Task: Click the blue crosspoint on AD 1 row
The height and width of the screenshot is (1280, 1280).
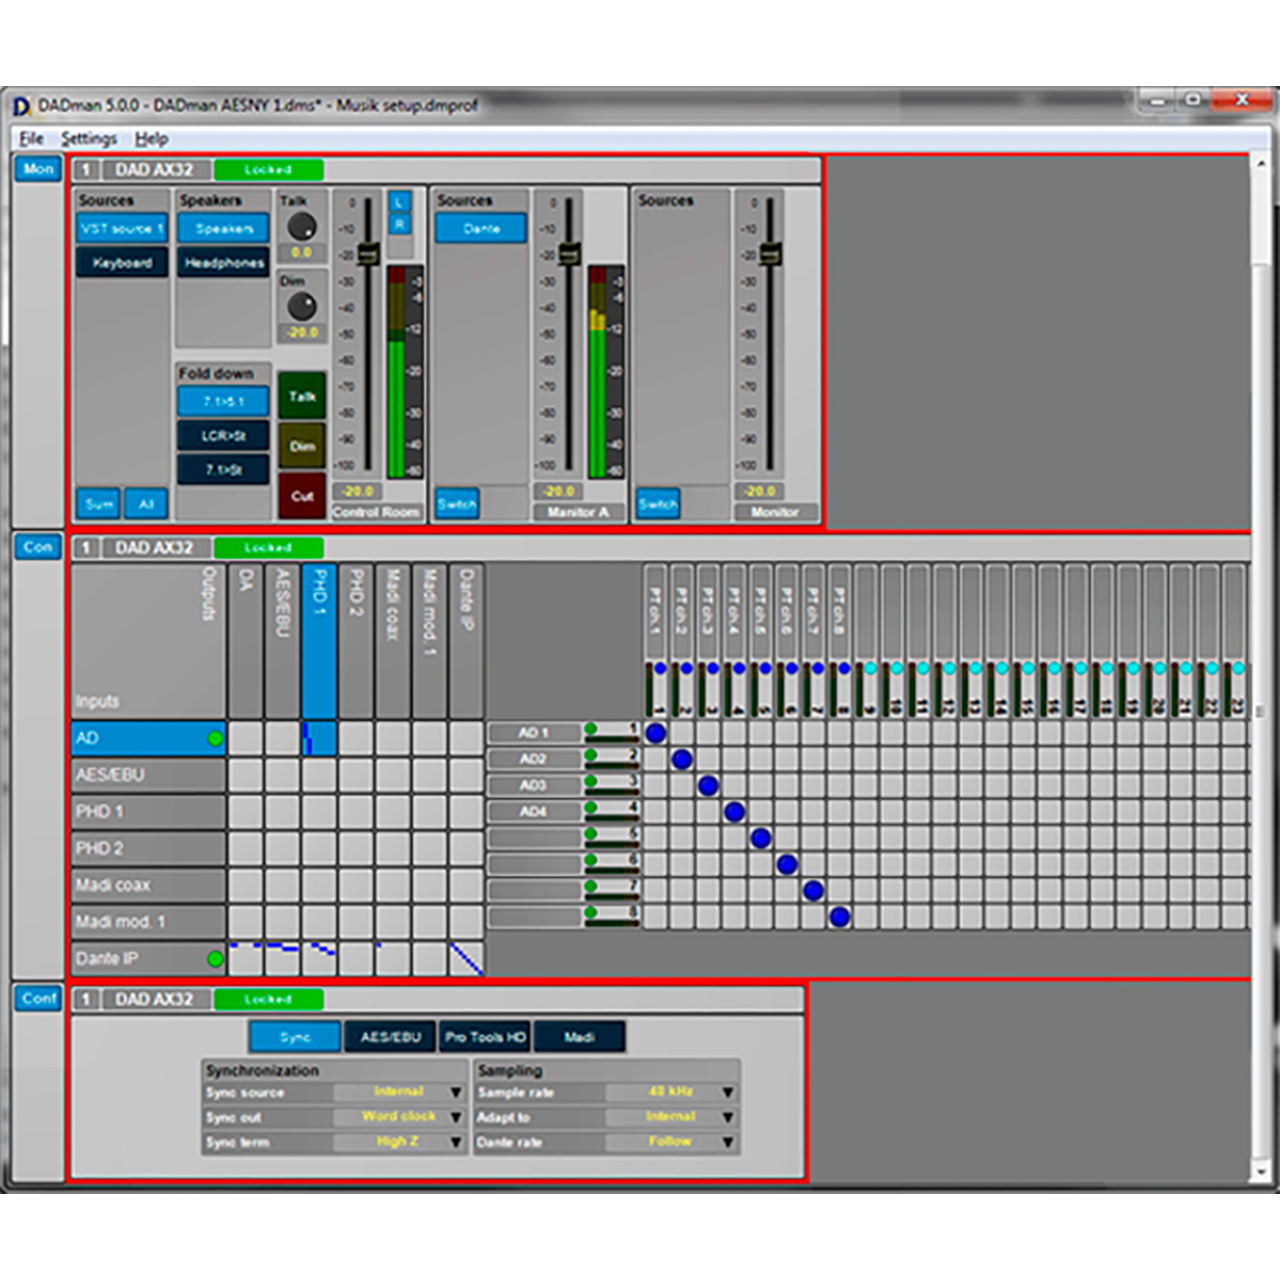Action: coord(655,733)
